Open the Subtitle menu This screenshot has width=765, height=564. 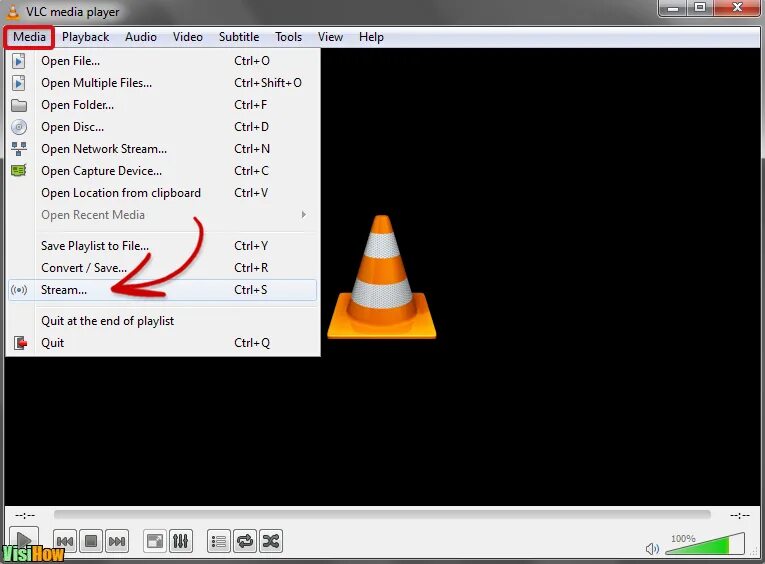coord(239,37)
